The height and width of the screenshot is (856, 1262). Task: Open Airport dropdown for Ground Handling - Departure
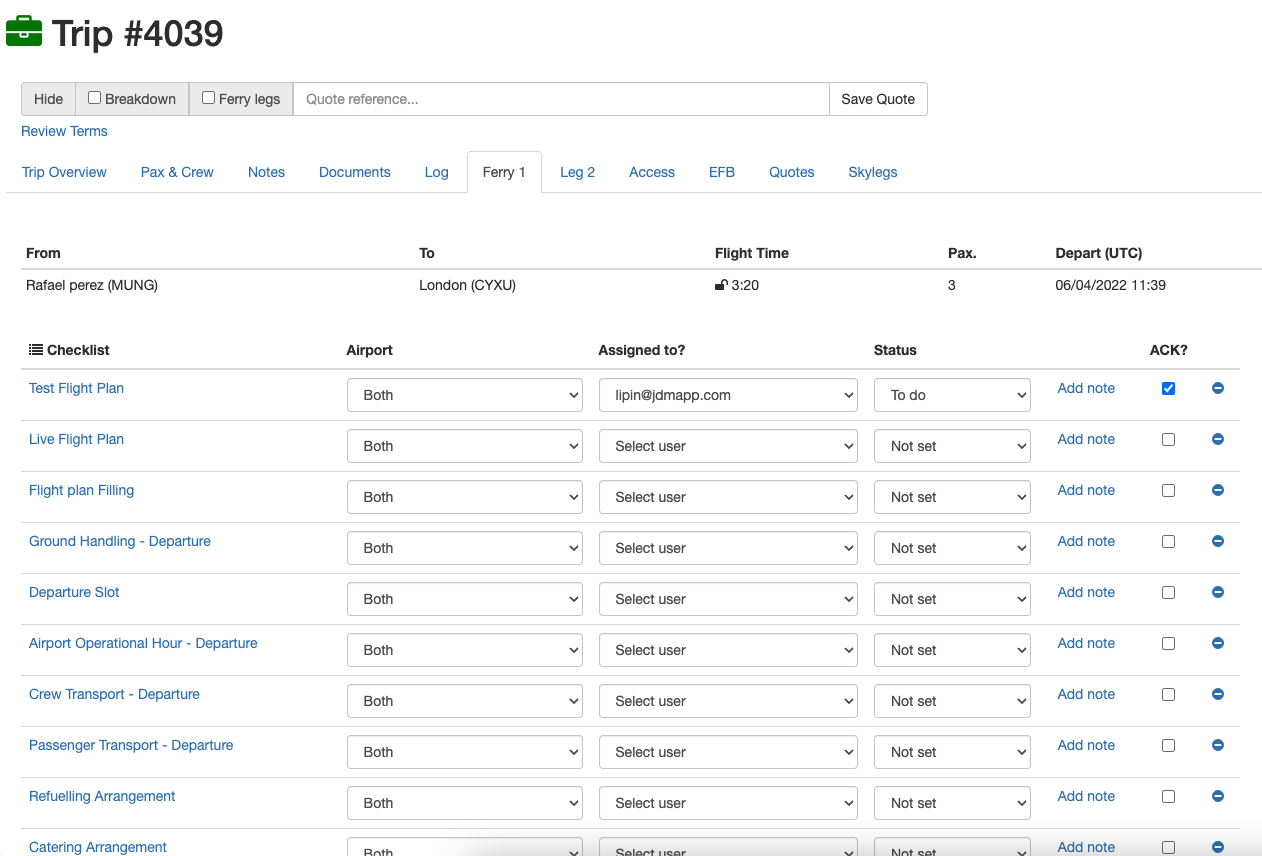[464, 548]
